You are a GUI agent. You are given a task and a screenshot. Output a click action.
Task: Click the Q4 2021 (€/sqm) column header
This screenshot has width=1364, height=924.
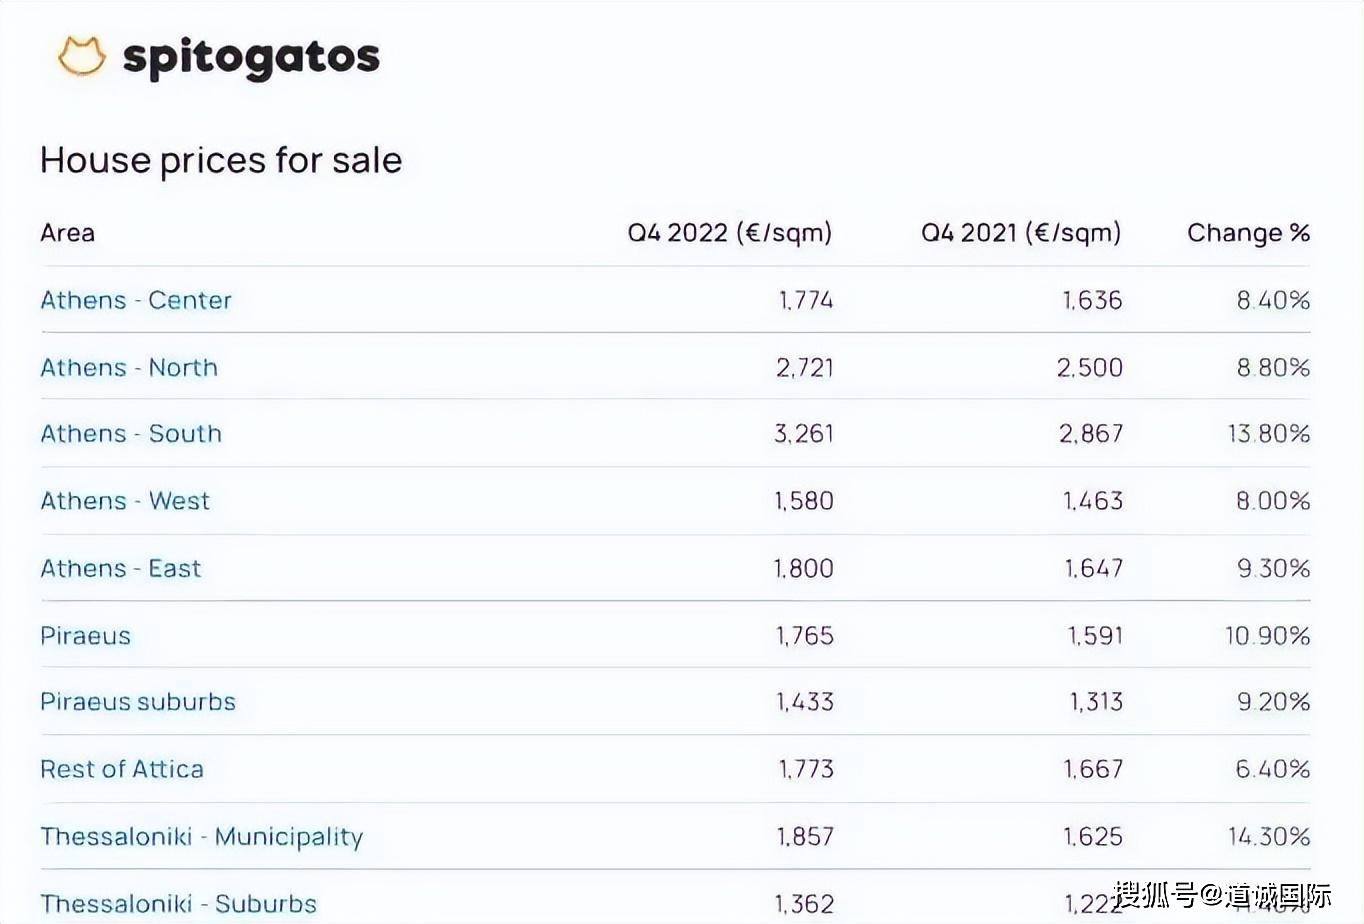click(1021, 233)
